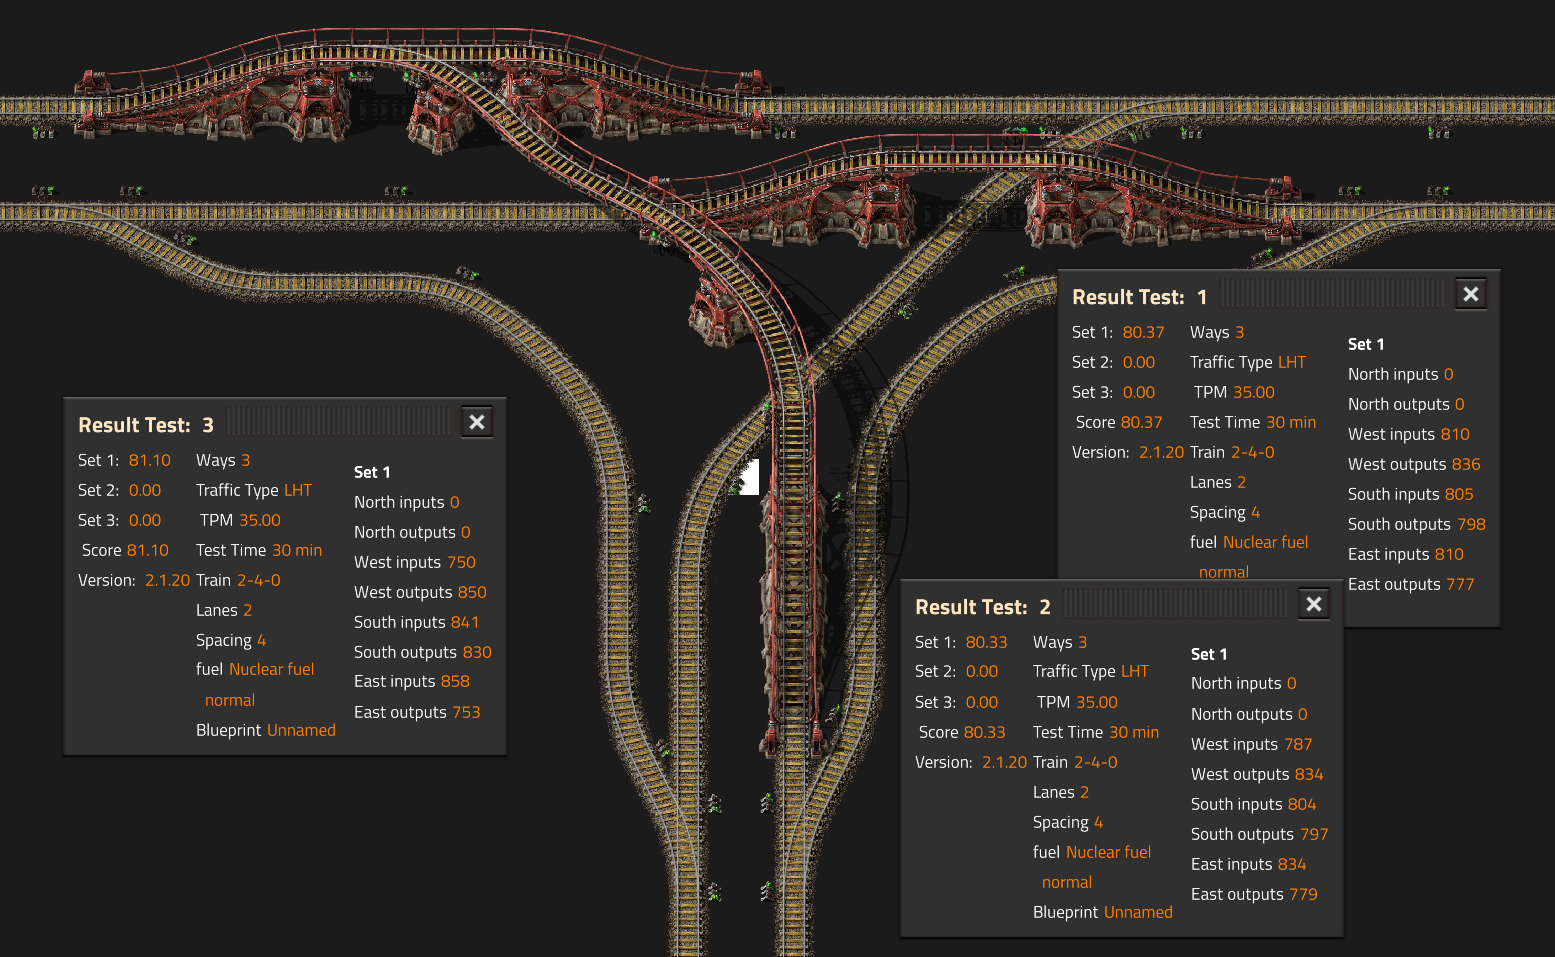Screen dimensions: 1555x957
Task: Click East inputs 858 in Test 3
Action: point(412,681)
